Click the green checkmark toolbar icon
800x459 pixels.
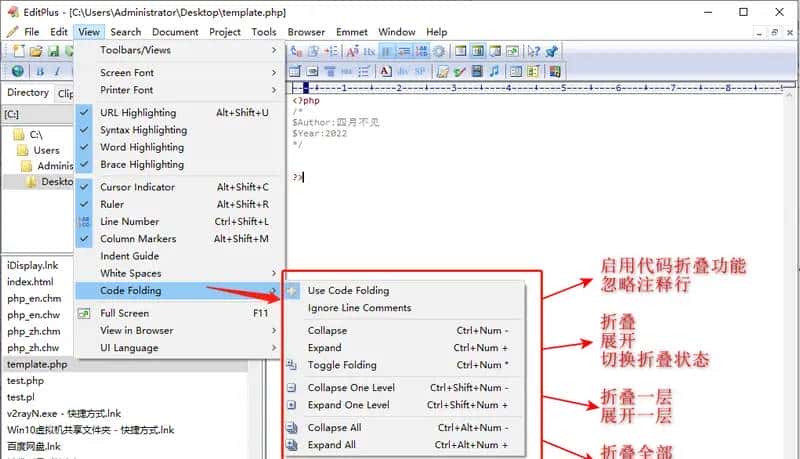459,71
